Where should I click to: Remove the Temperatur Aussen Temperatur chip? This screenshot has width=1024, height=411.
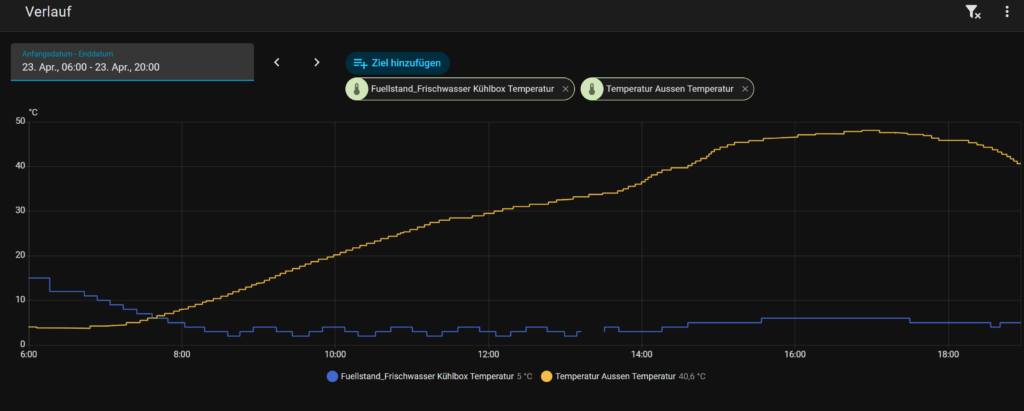pos(745,89)
